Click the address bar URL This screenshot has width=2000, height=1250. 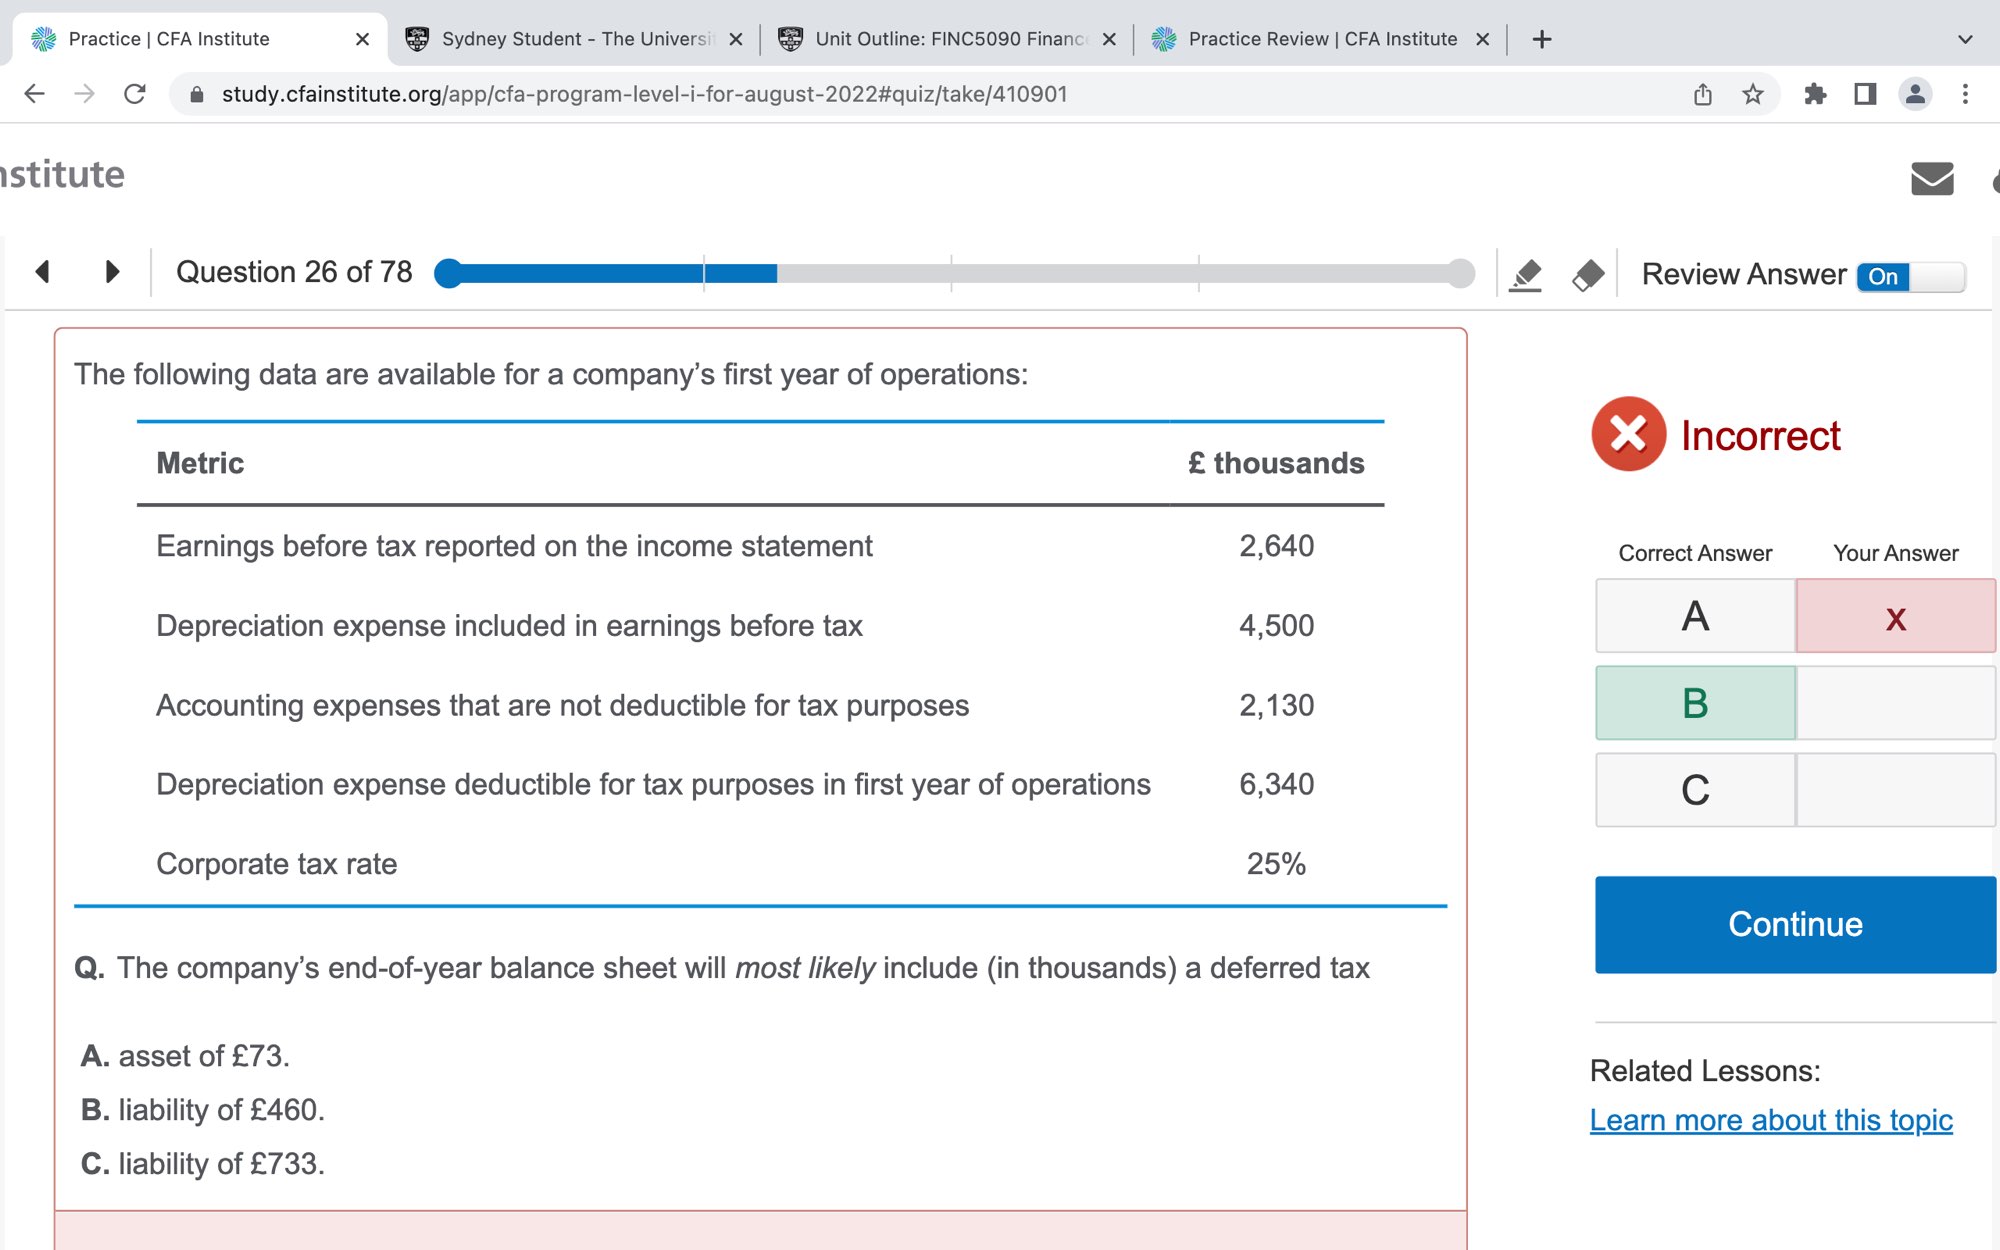click(x=644, y=94)
